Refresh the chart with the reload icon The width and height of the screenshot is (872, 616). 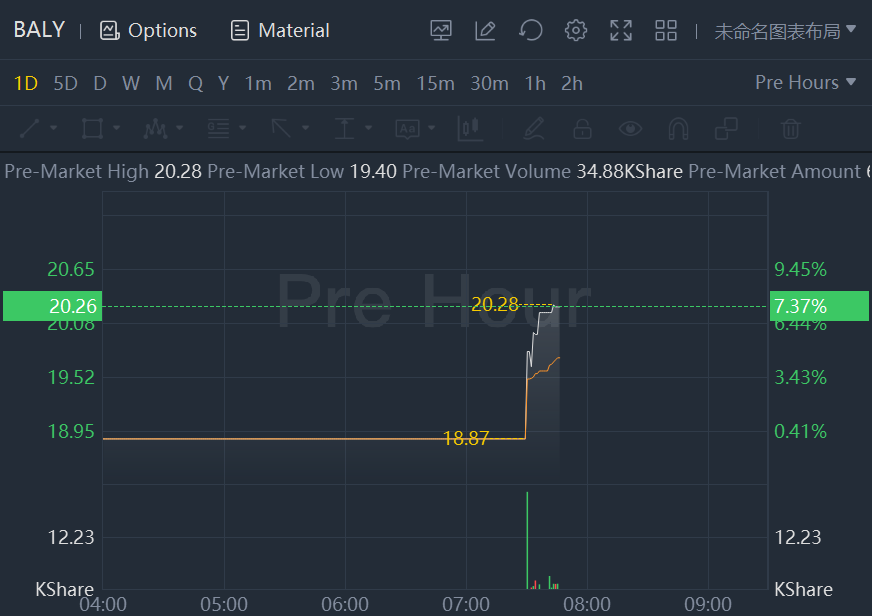point(530,30)
